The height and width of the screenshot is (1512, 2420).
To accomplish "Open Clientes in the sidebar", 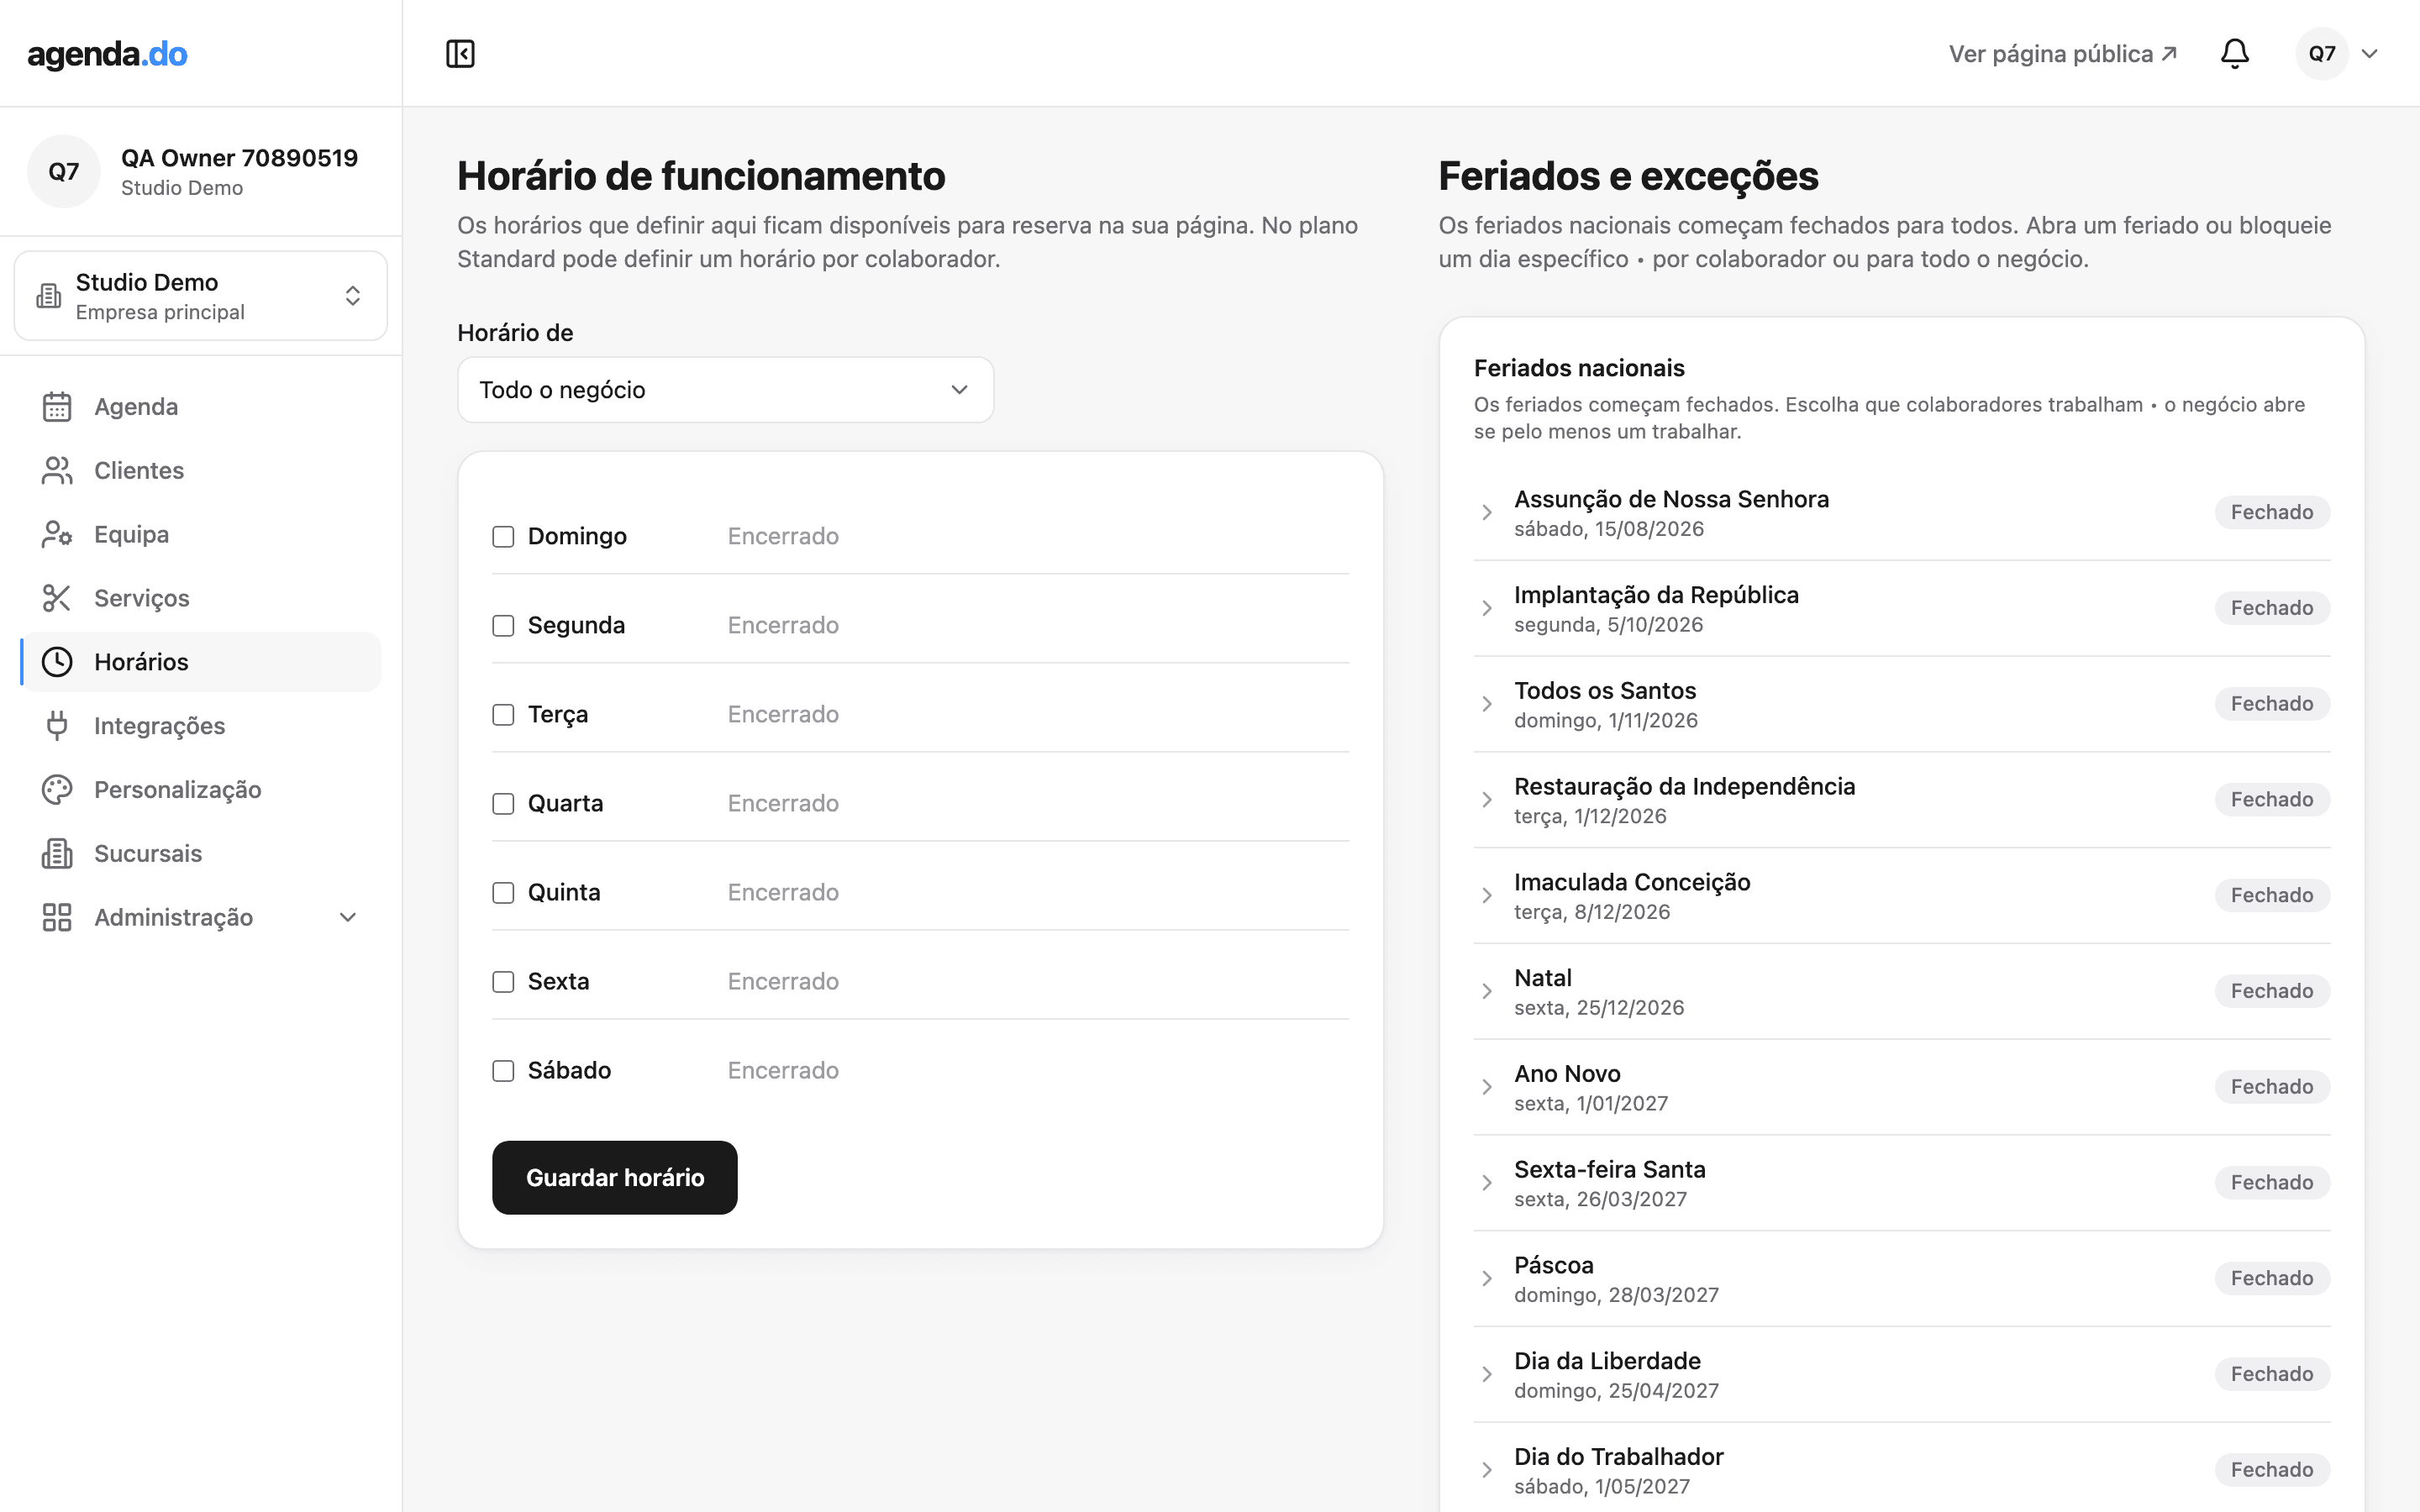I will (201, 471).
